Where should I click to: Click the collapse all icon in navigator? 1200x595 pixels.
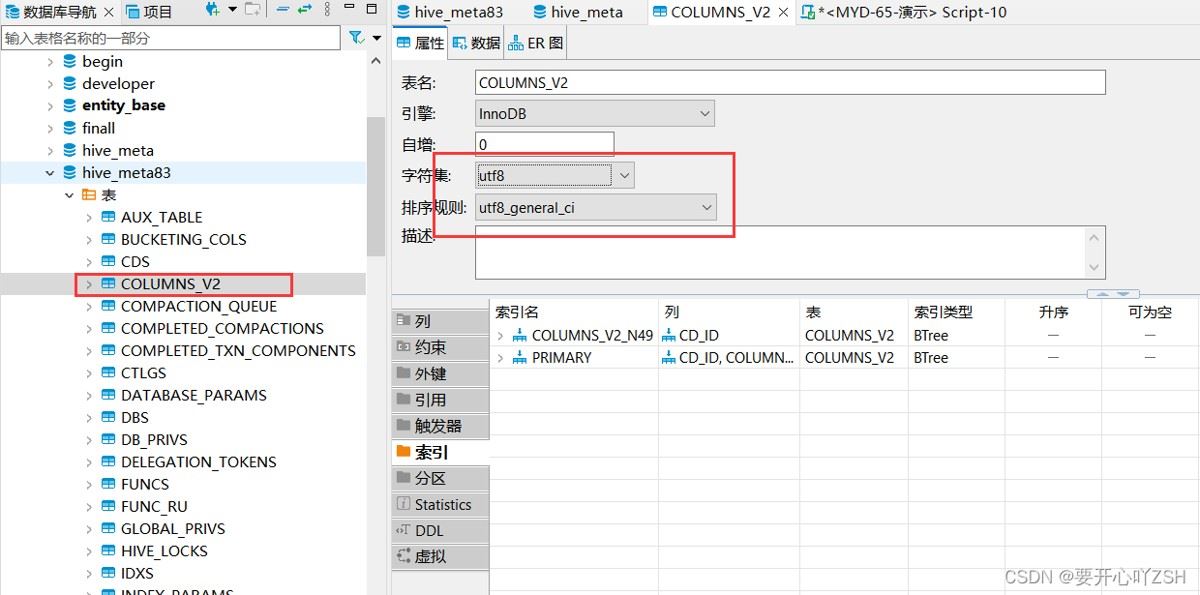[x=283, y=10]
